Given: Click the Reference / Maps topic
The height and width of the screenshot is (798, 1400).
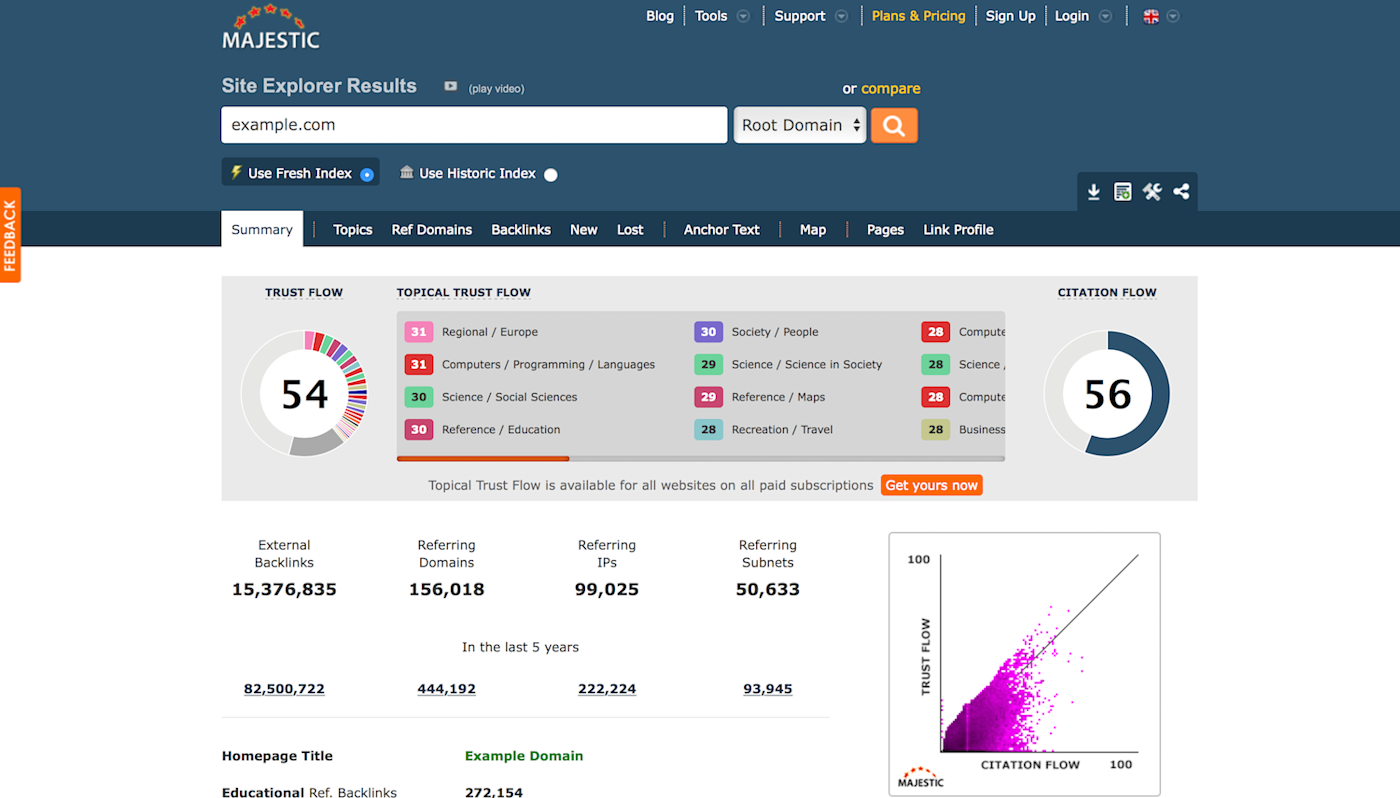Looking at the screenshot, I should click(779, 397).
